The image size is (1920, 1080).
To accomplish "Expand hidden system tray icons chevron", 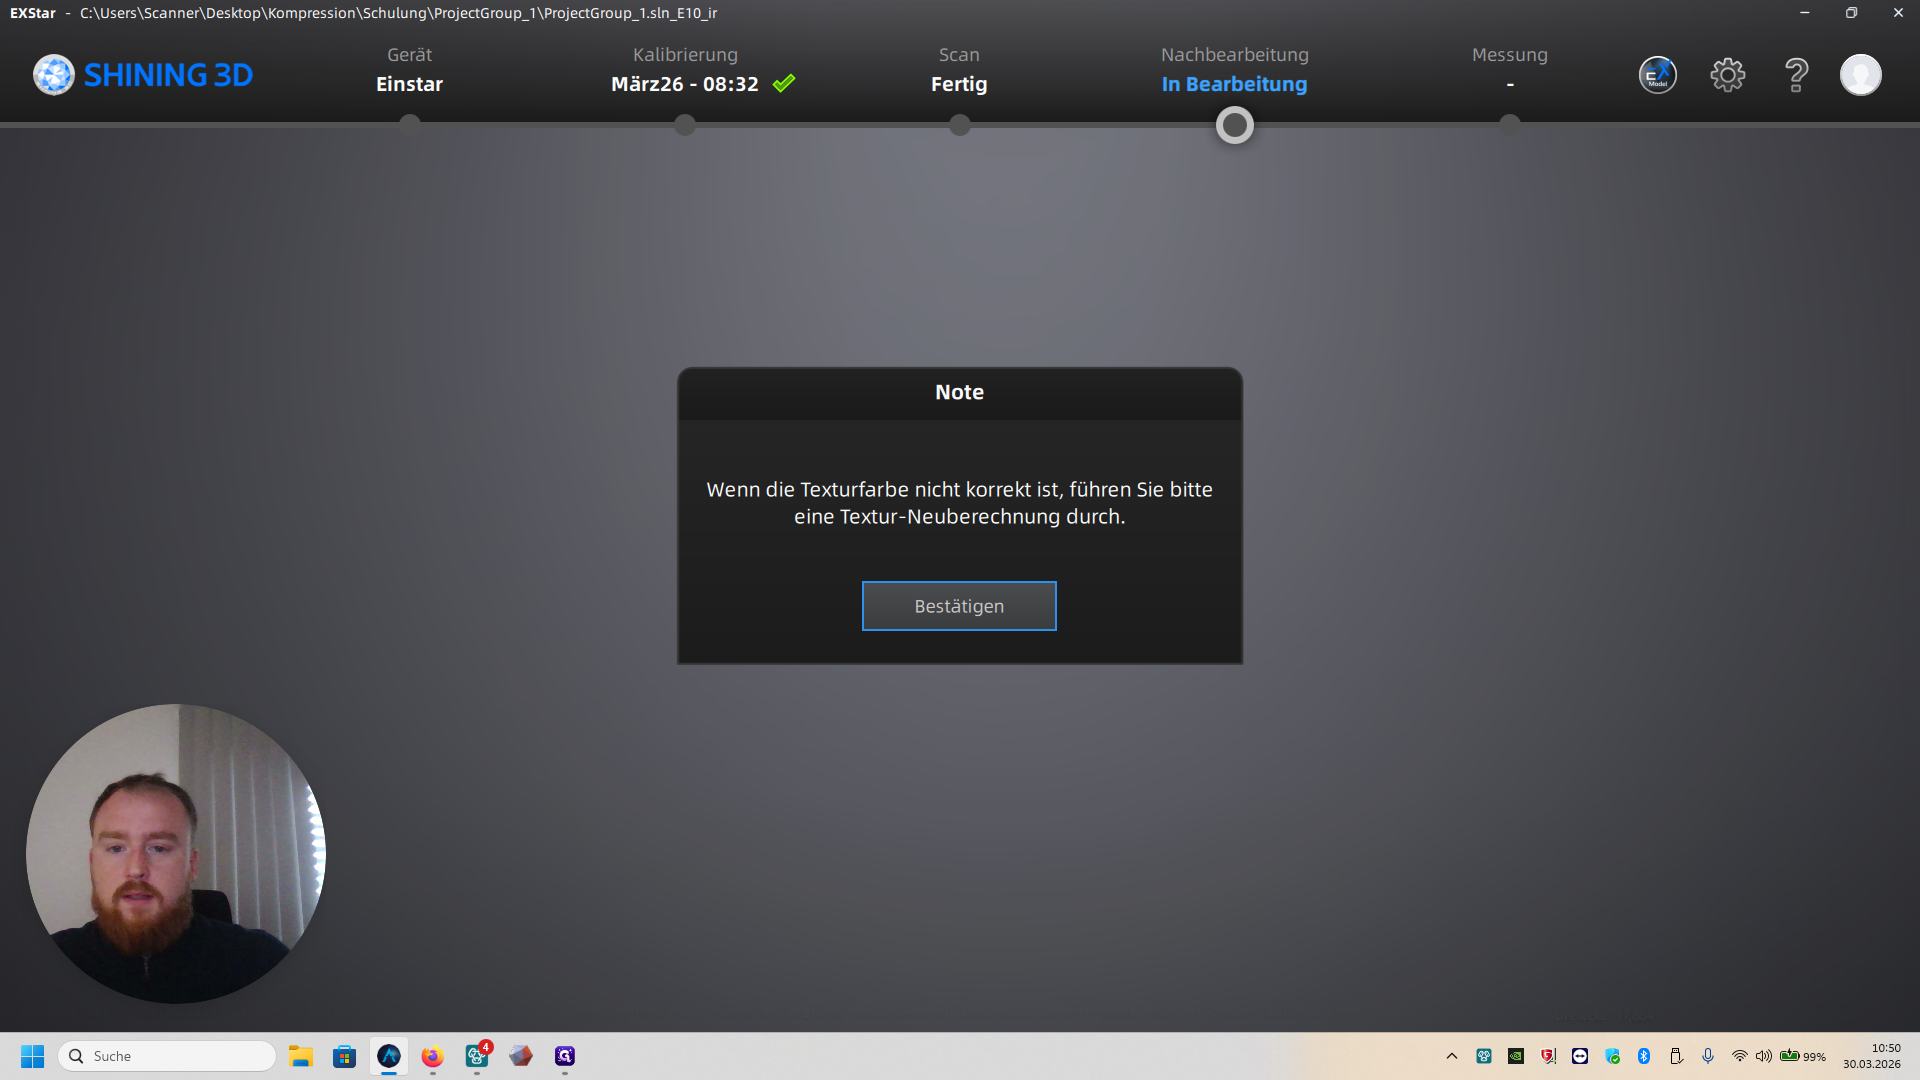I will (1452, 1056).
